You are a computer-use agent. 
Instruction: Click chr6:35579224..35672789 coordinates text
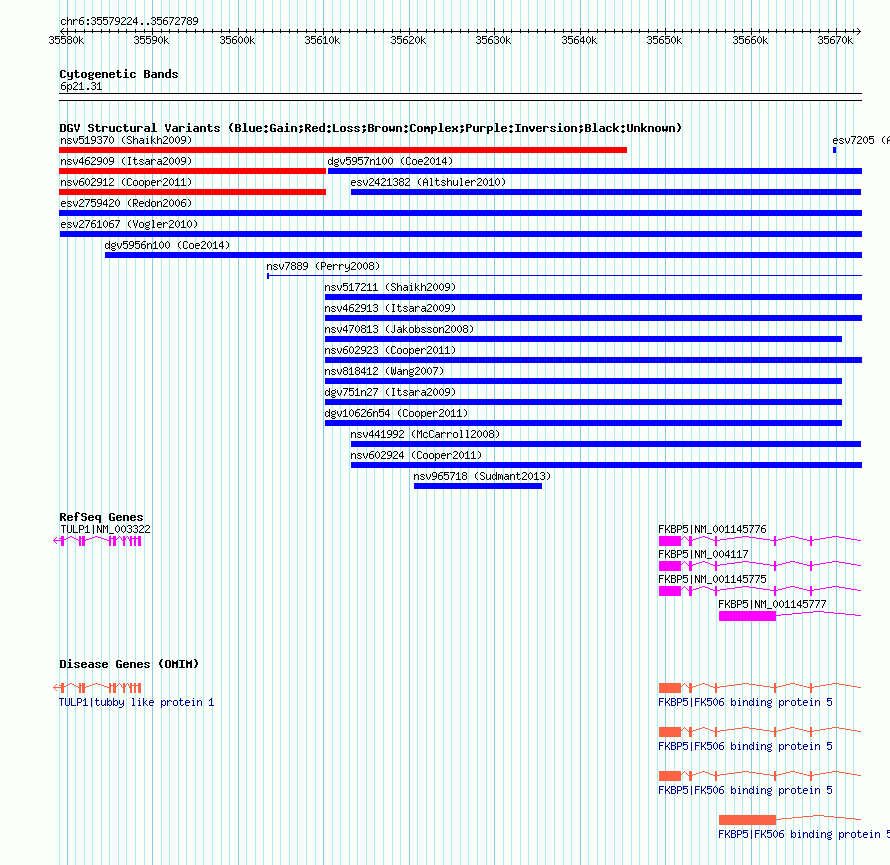point(129,21)
